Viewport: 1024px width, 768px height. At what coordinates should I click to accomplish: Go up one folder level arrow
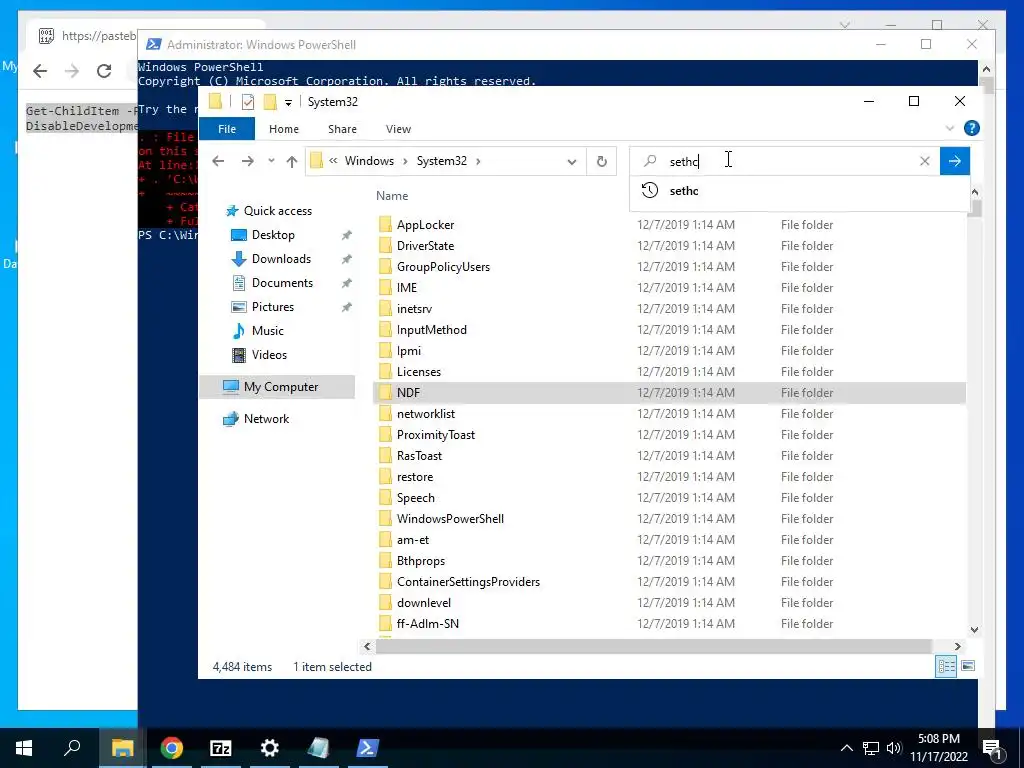tap(292, 161)
